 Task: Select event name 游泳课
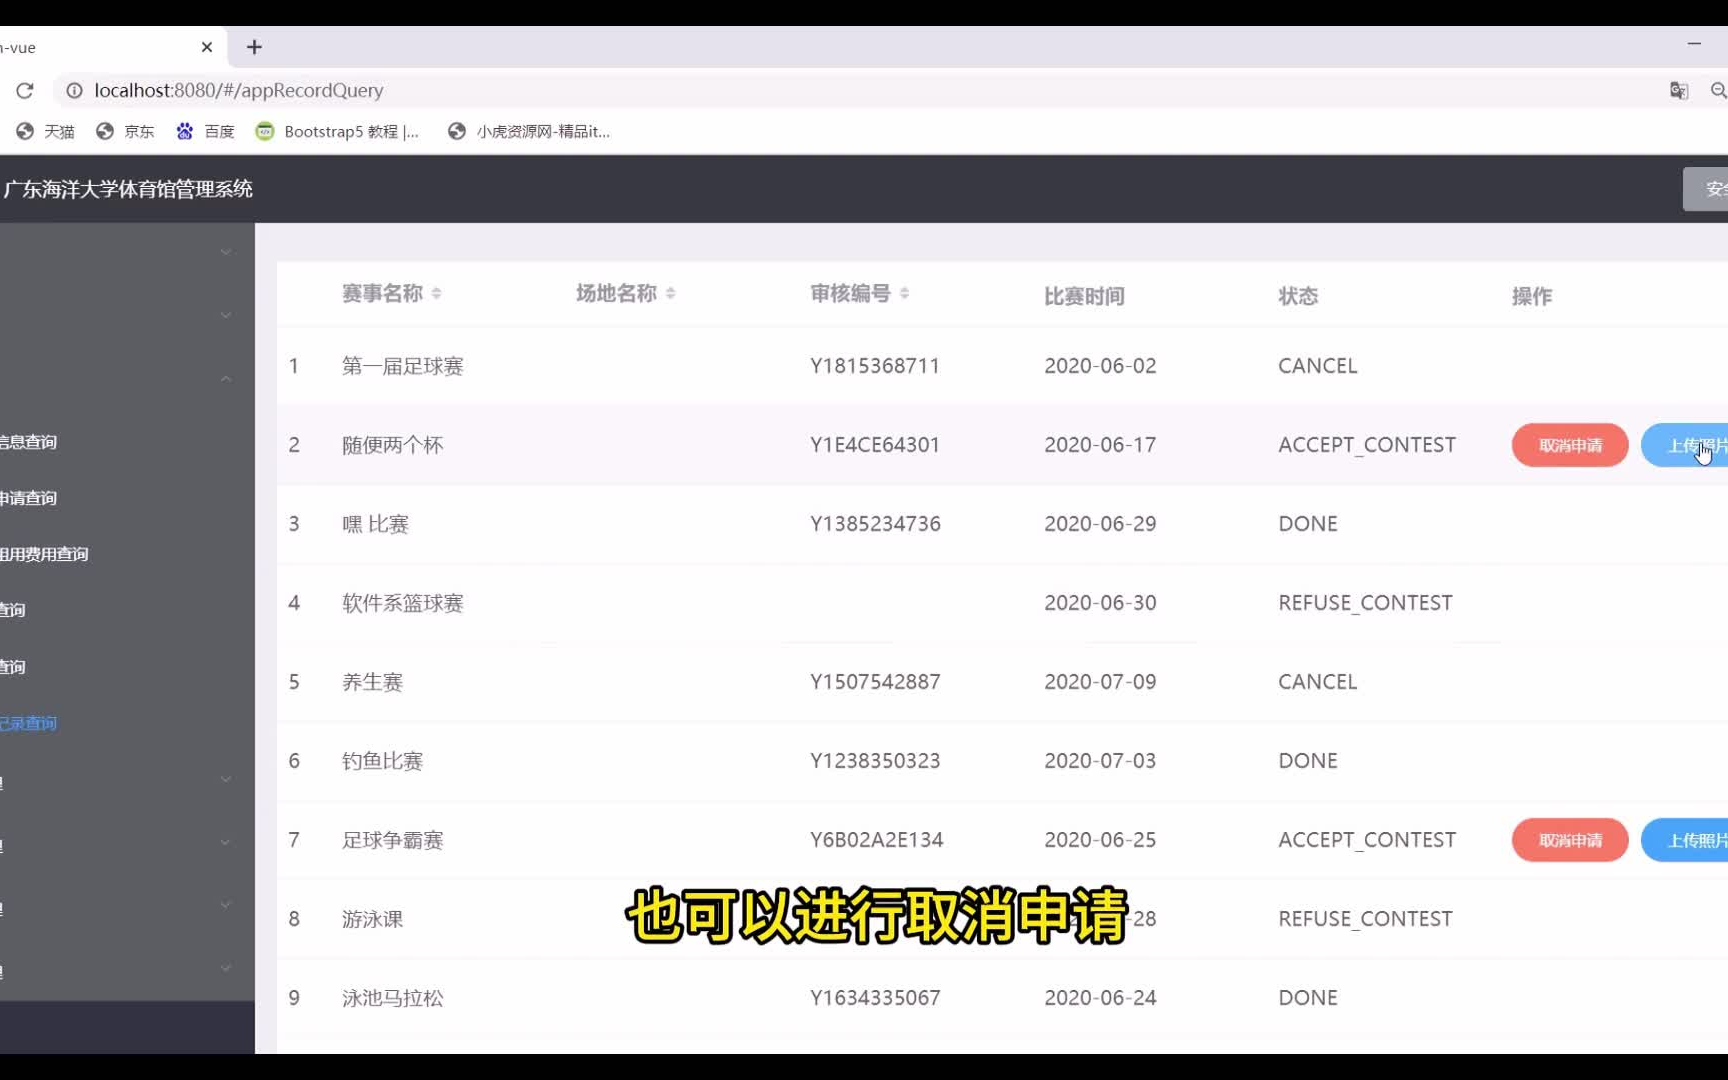[372, 919]
